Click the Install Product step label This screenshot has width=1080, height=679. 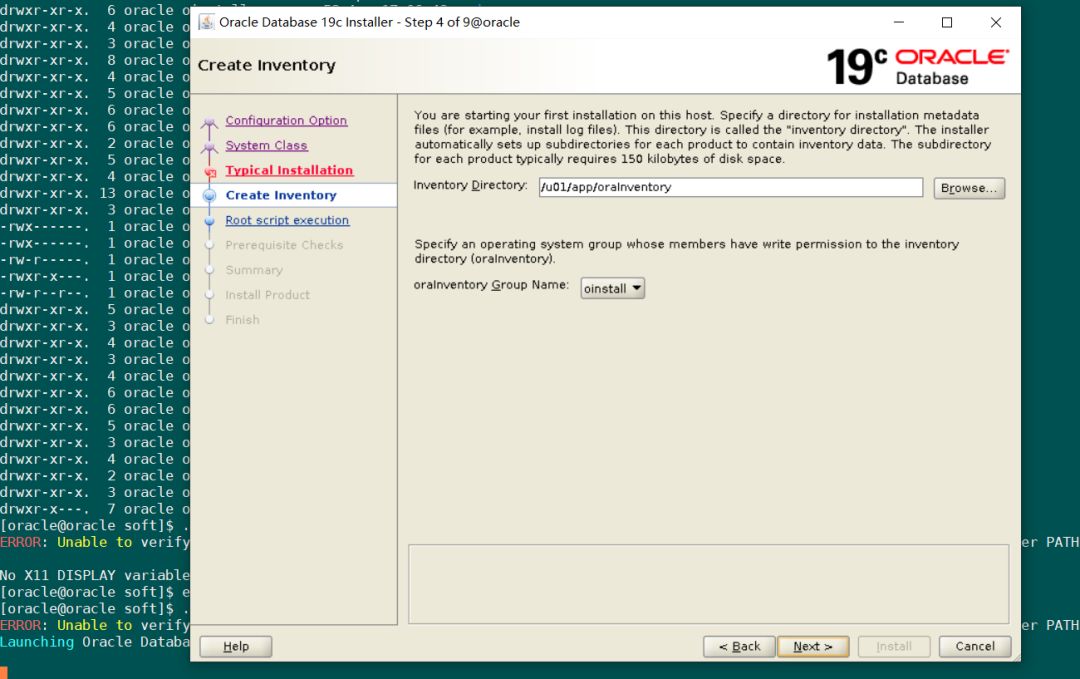267,295
